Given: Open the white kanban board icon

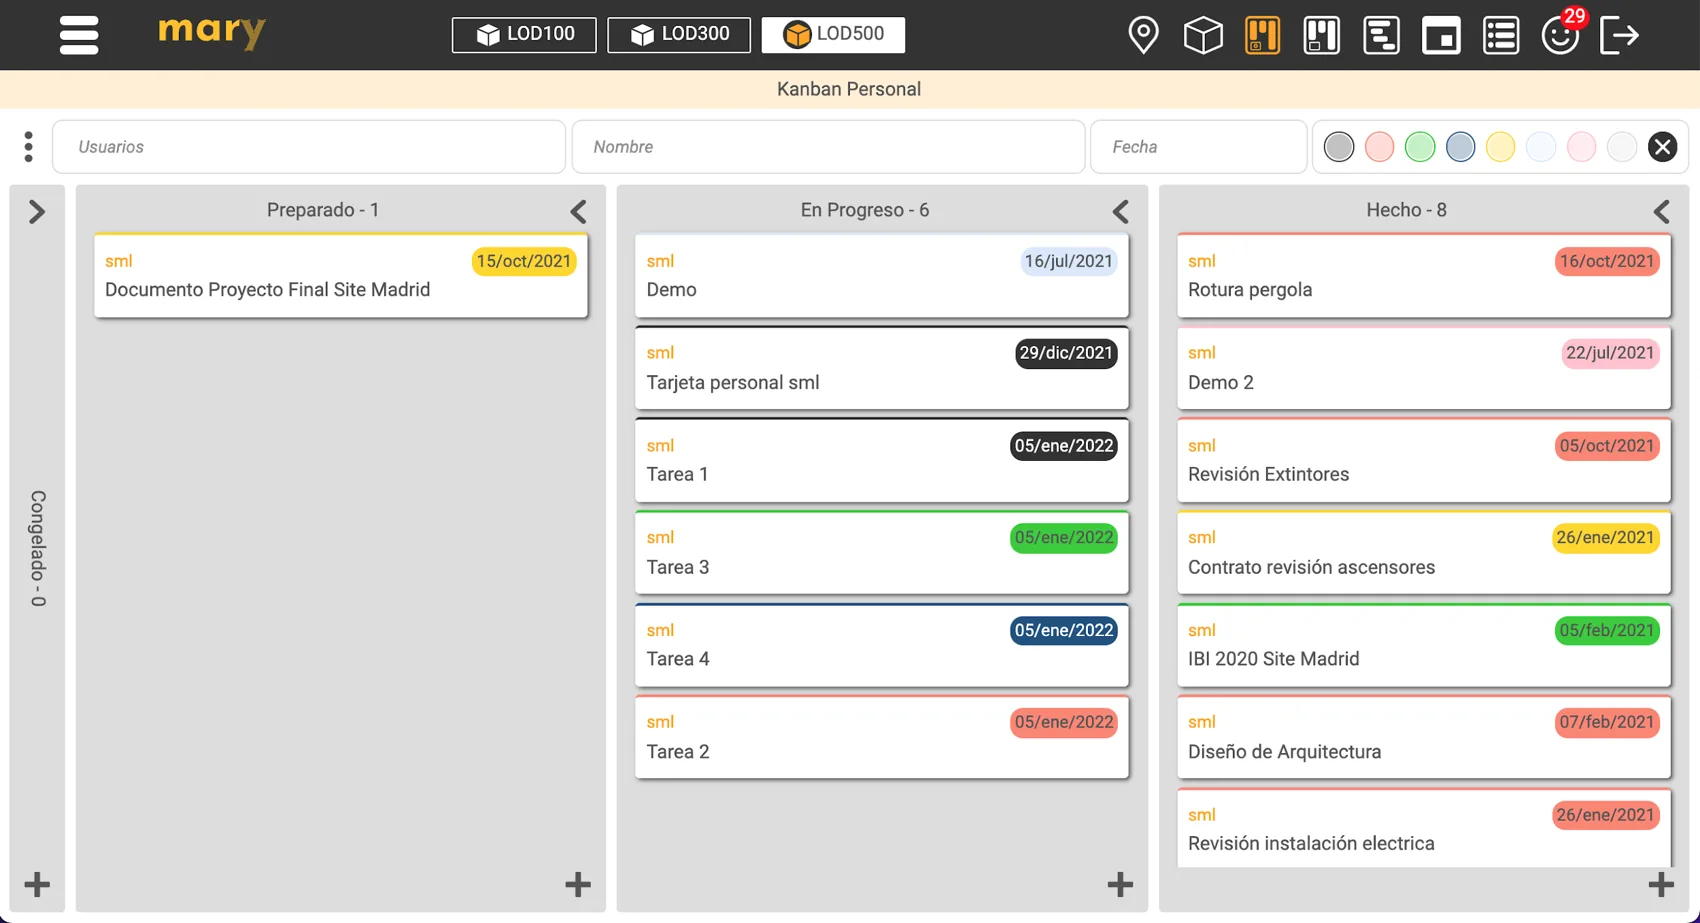Looking at the screenshot, I should click(x=1322, y=35).
